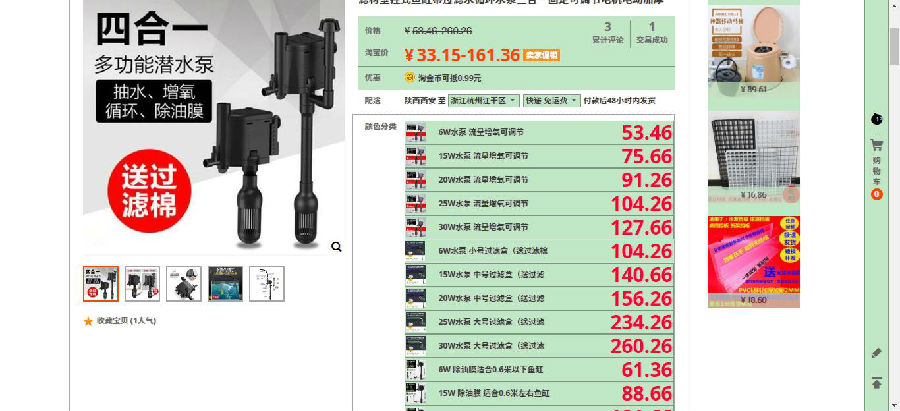Open the delivery region dropdown 浙江杭州江干区
The width and height of the screenshot is (900, 411).
tap(485, 101)
